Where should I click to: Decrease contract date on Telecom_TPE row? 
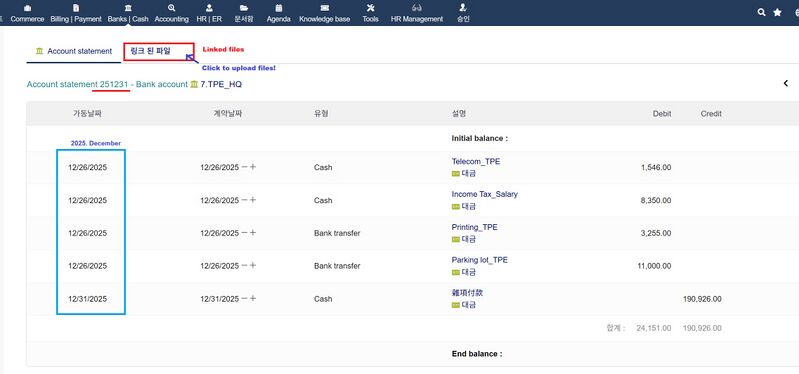pyautogui.click(x=244, y=167)
